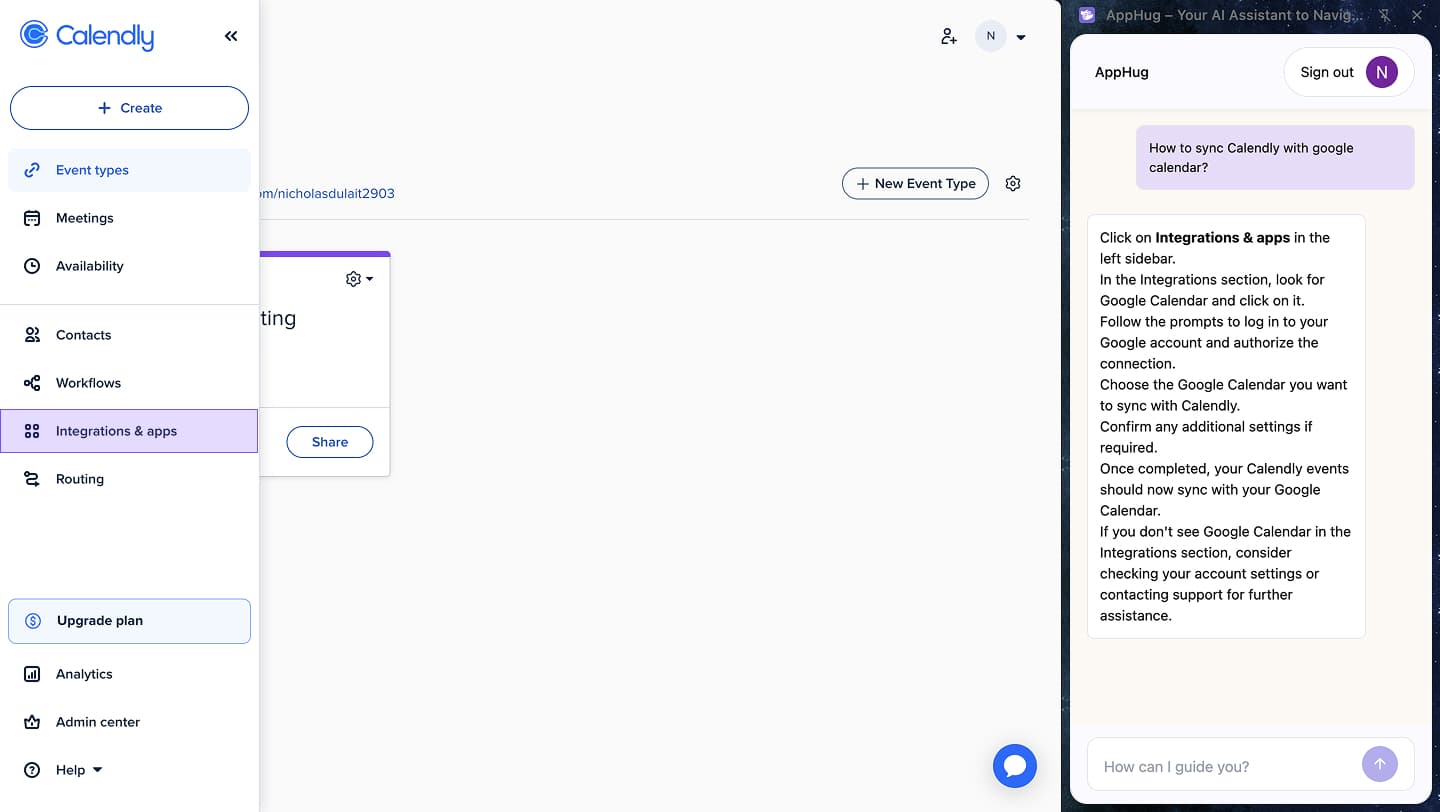Open Meetings in sidebar

[x=129, y=218]
